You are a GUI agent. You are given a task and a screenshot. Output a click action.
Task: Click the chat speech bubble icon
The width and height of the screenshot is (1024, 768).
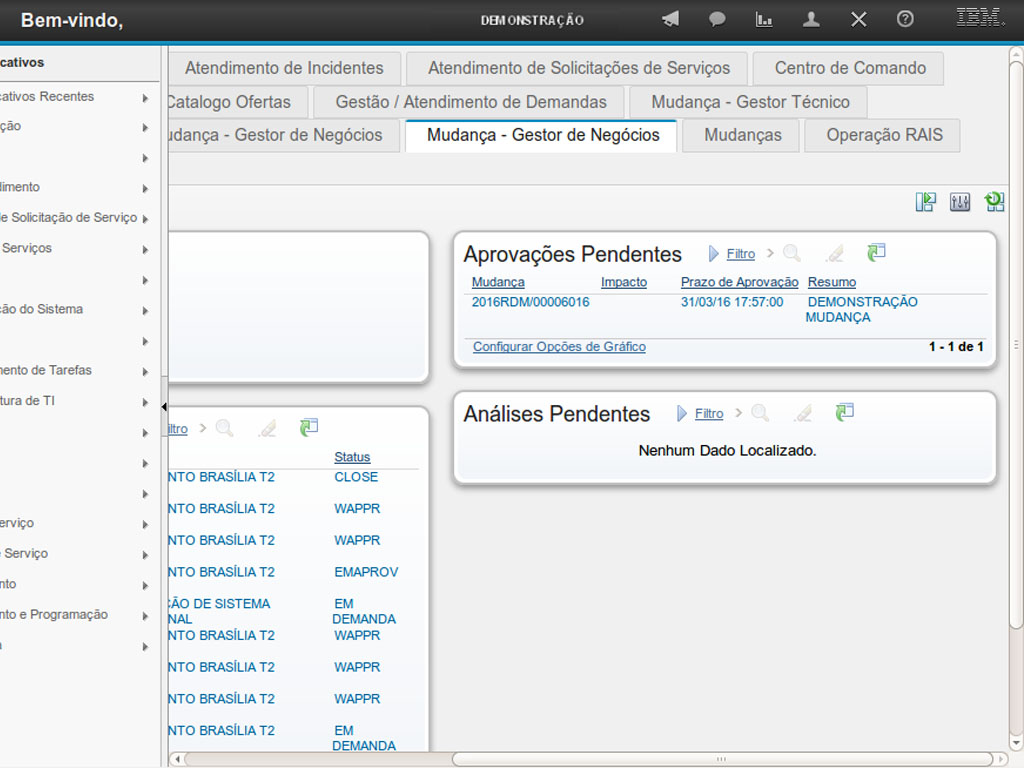[x=717, y=19]
